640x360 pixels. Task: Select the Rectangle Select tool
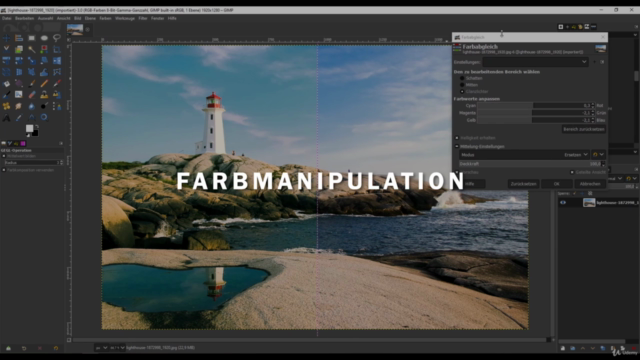click(x=31, y=38)
